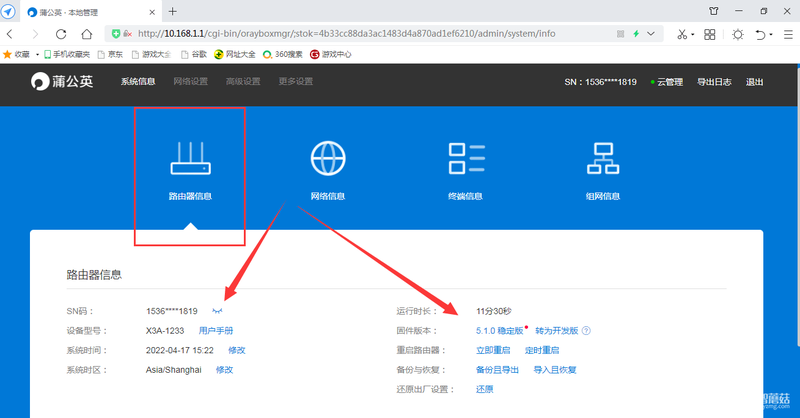Screen dimensions: 800x418
Task: Click 导出日志 to export logs
Action: point(714,82)
